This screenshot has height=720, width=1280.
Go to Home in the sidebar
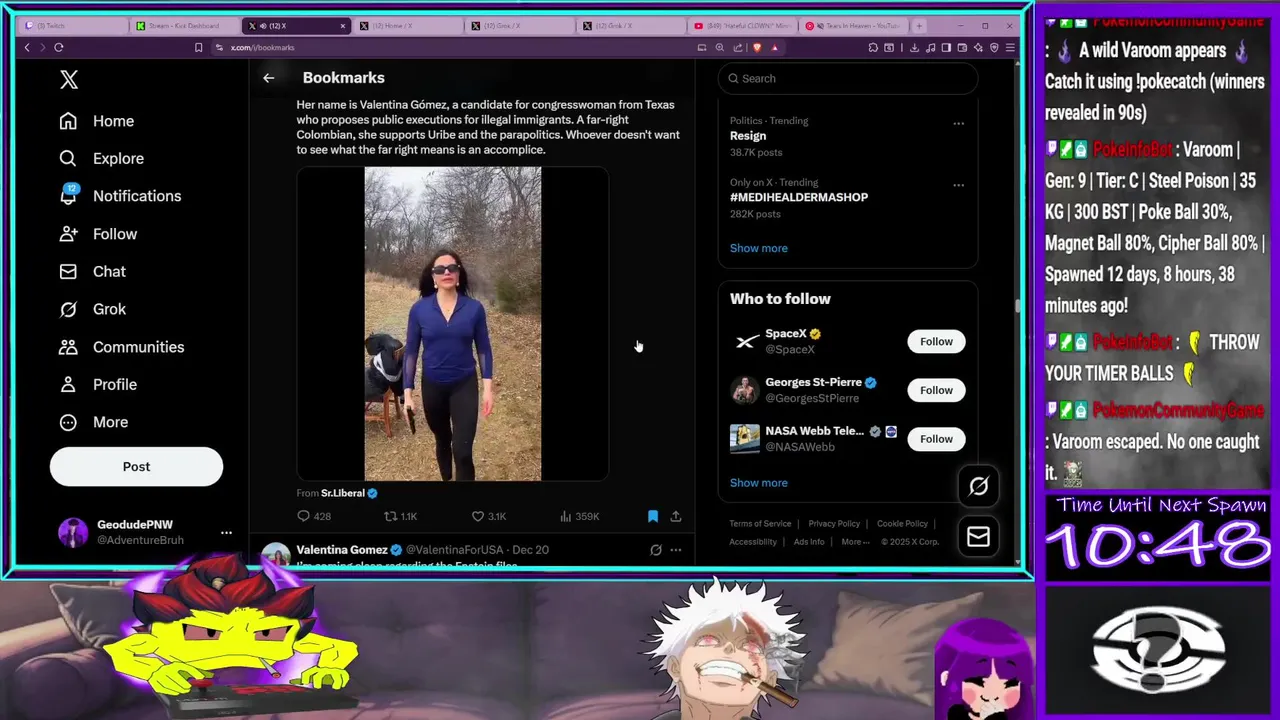click(96, 121)
